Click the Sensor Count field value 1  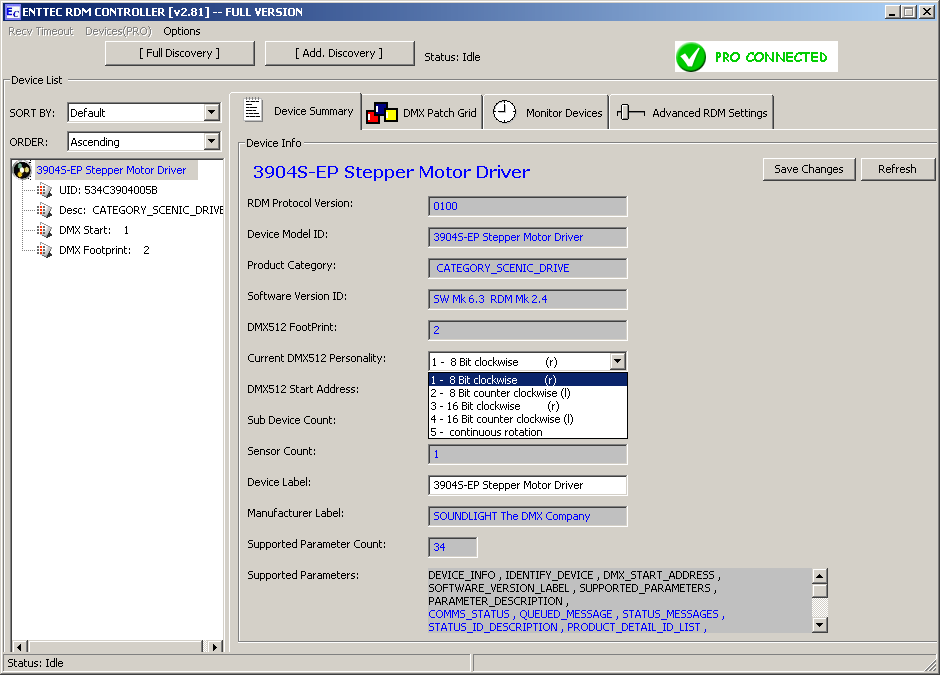tap(528, 454)
